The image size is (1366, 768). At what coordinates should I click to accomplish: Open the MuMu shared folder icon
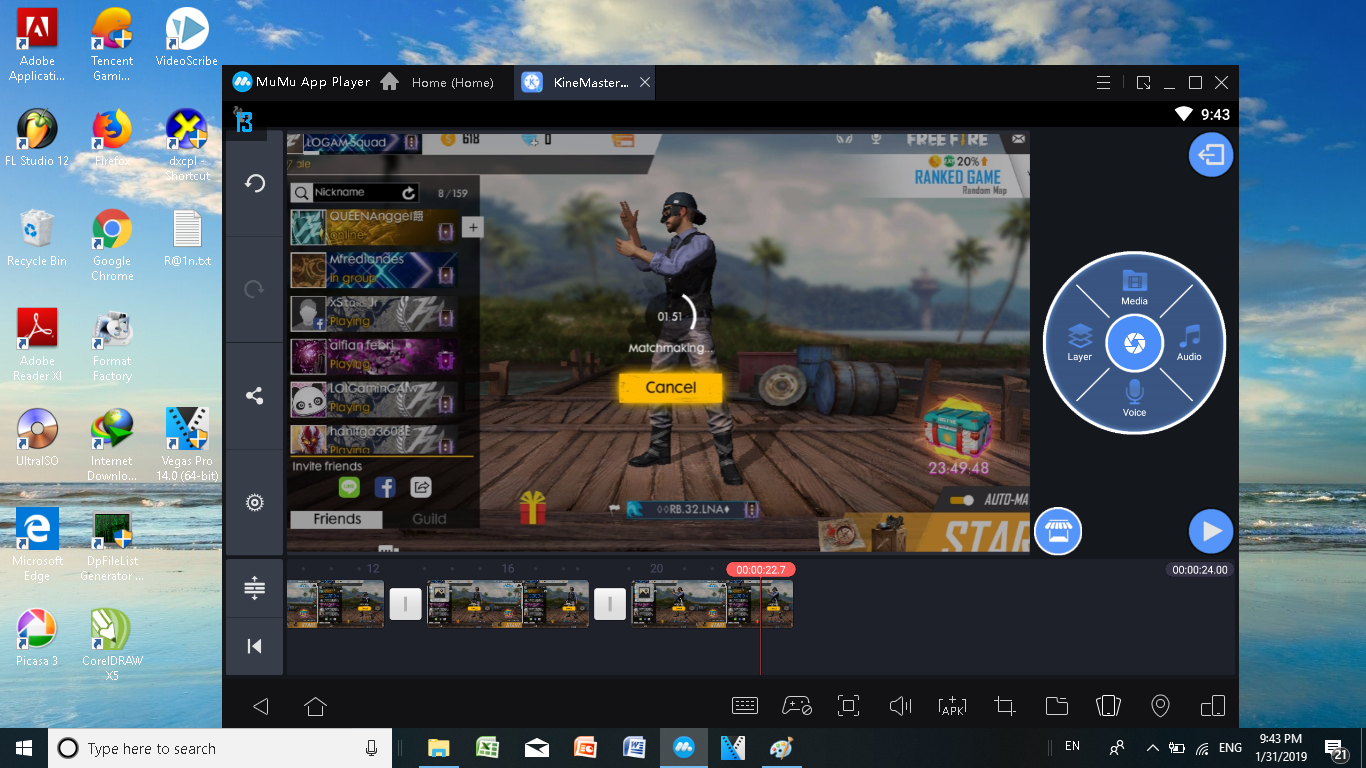click(1057, 706)
